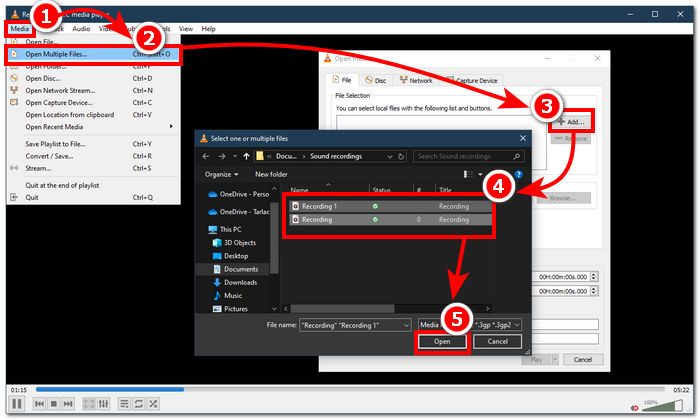Adjust VLC volume slider

[x=662, y=405]
